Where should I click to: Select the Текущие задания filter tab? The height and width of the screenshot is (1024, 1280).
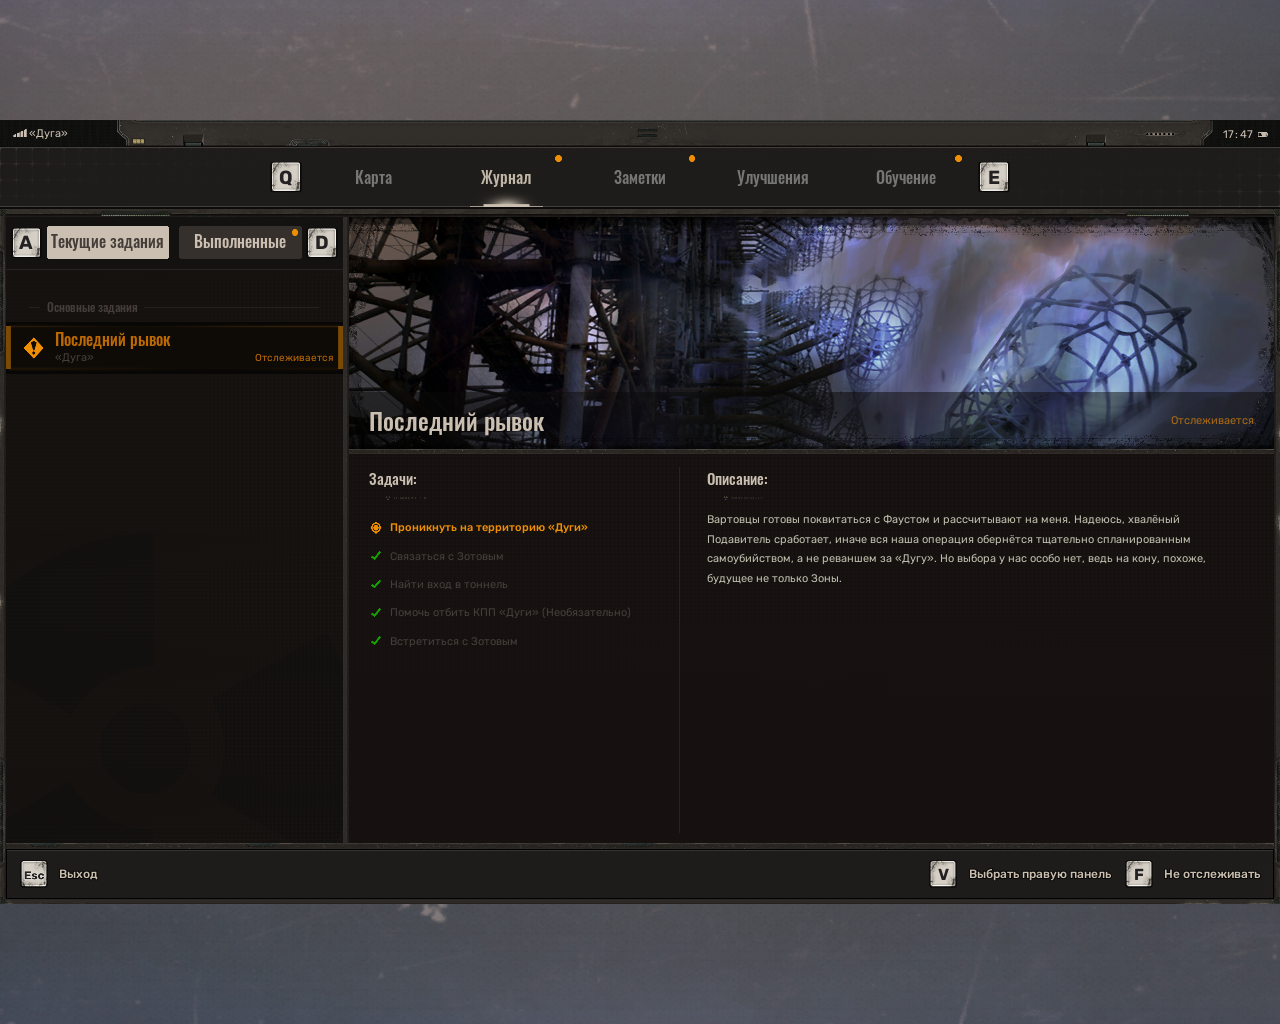107,242
